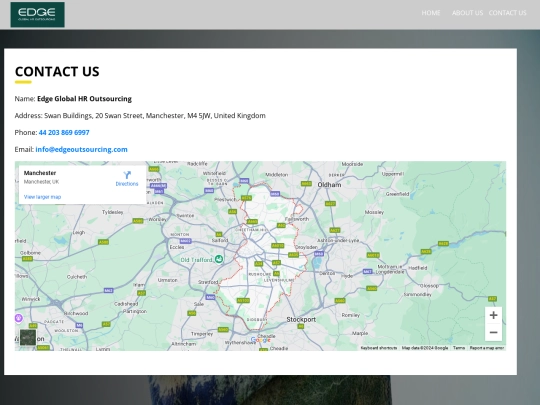Click the Ashton-under-Lyne label on the map
Image resolution: width=540 pixels, height=405 pixels.
pos(338,240)
